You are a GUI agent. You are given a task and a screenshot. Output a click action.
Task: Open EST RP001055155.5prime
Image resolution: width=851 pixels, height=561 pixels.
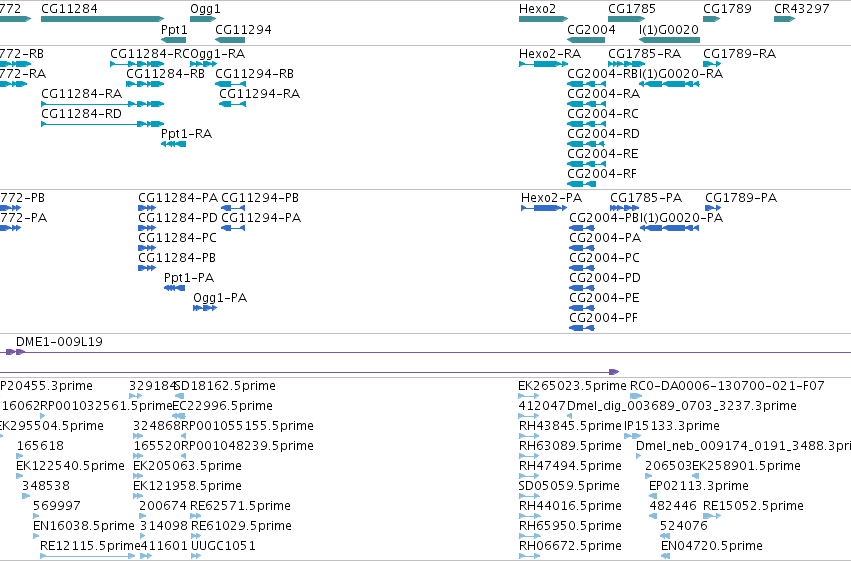247,426
